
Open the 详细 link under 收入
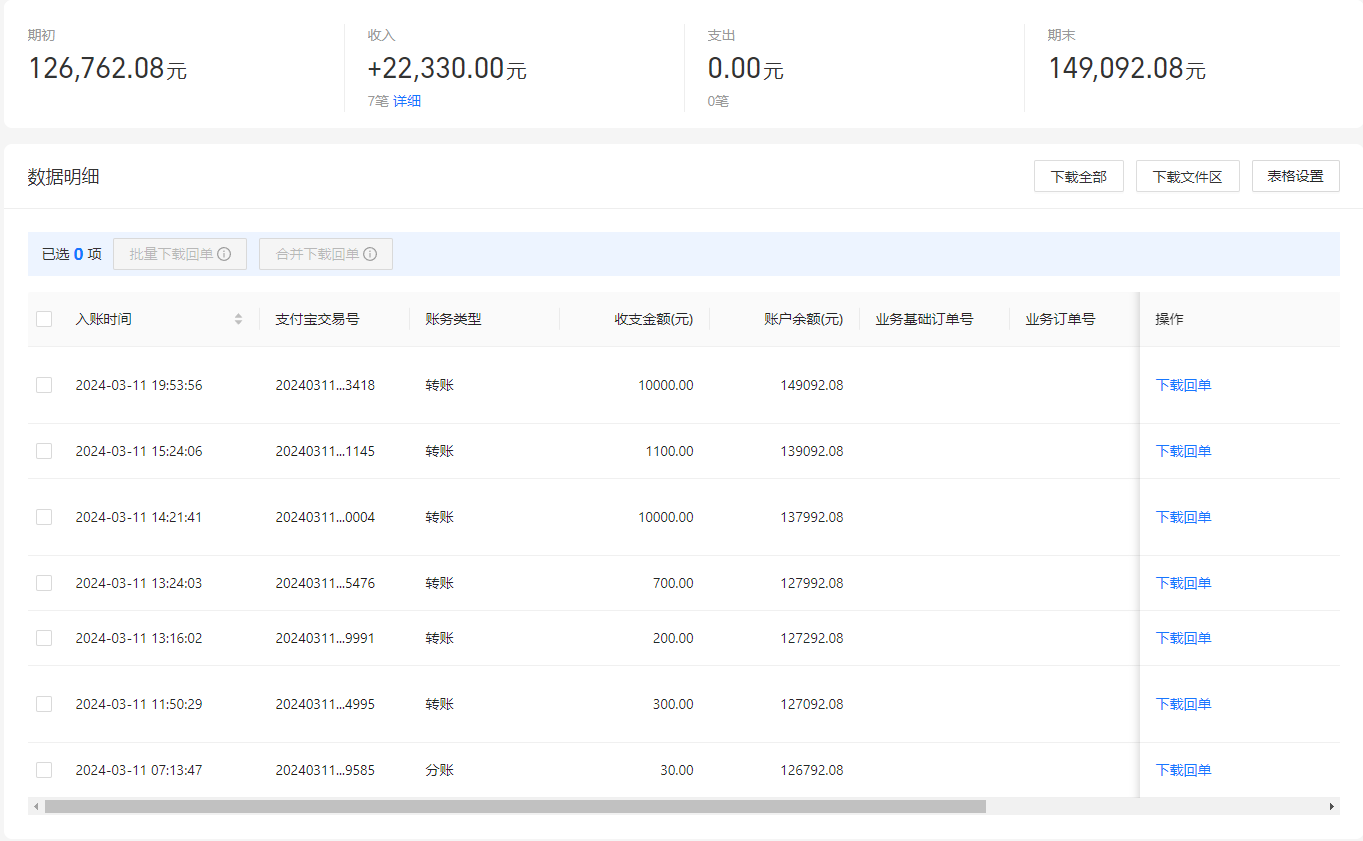point(407,101)
